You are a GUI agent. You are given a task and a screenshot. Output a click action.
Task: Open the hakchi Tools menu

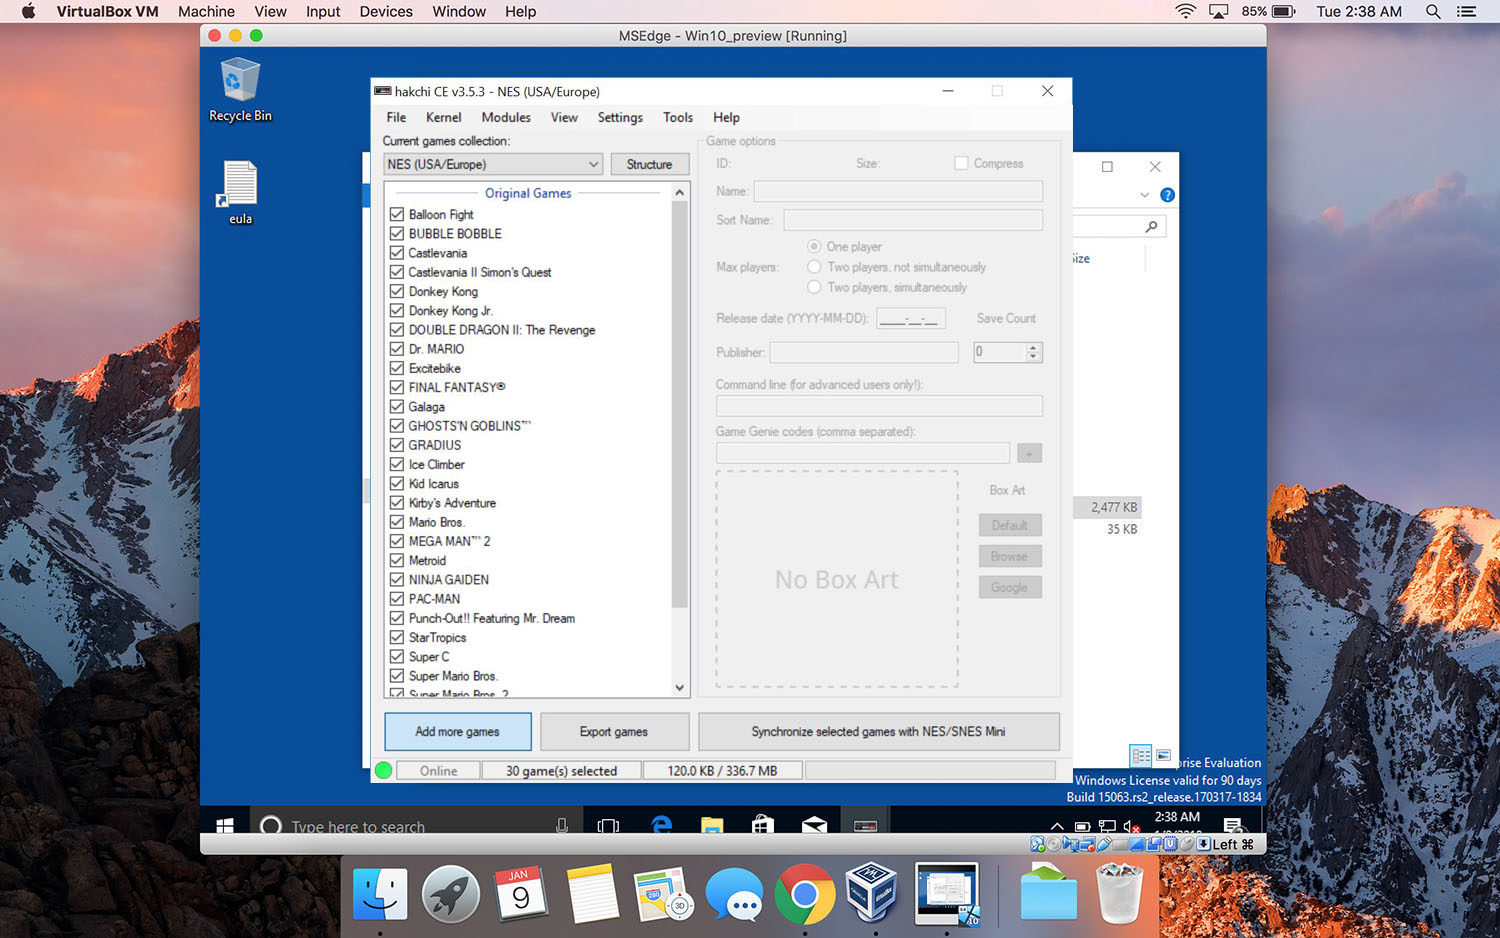(x=678, y=117)
